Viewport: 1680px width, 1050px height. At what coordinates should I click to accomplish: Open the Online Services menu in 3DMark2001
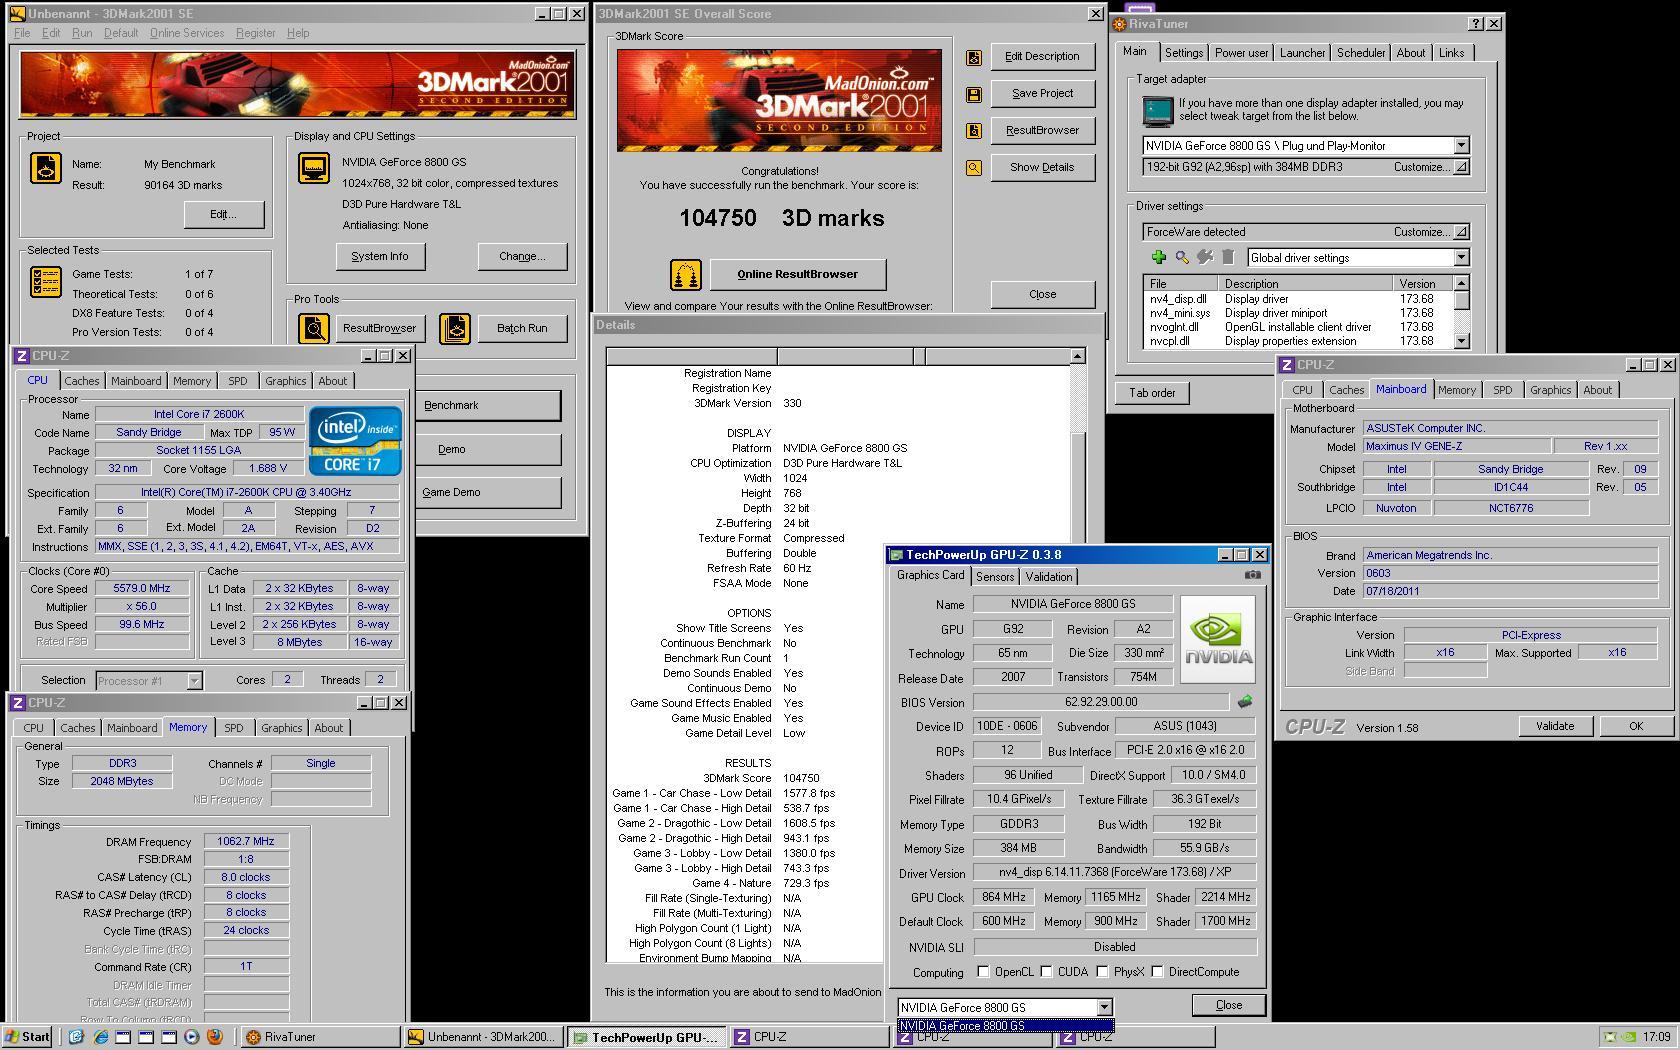click(187, 33)
